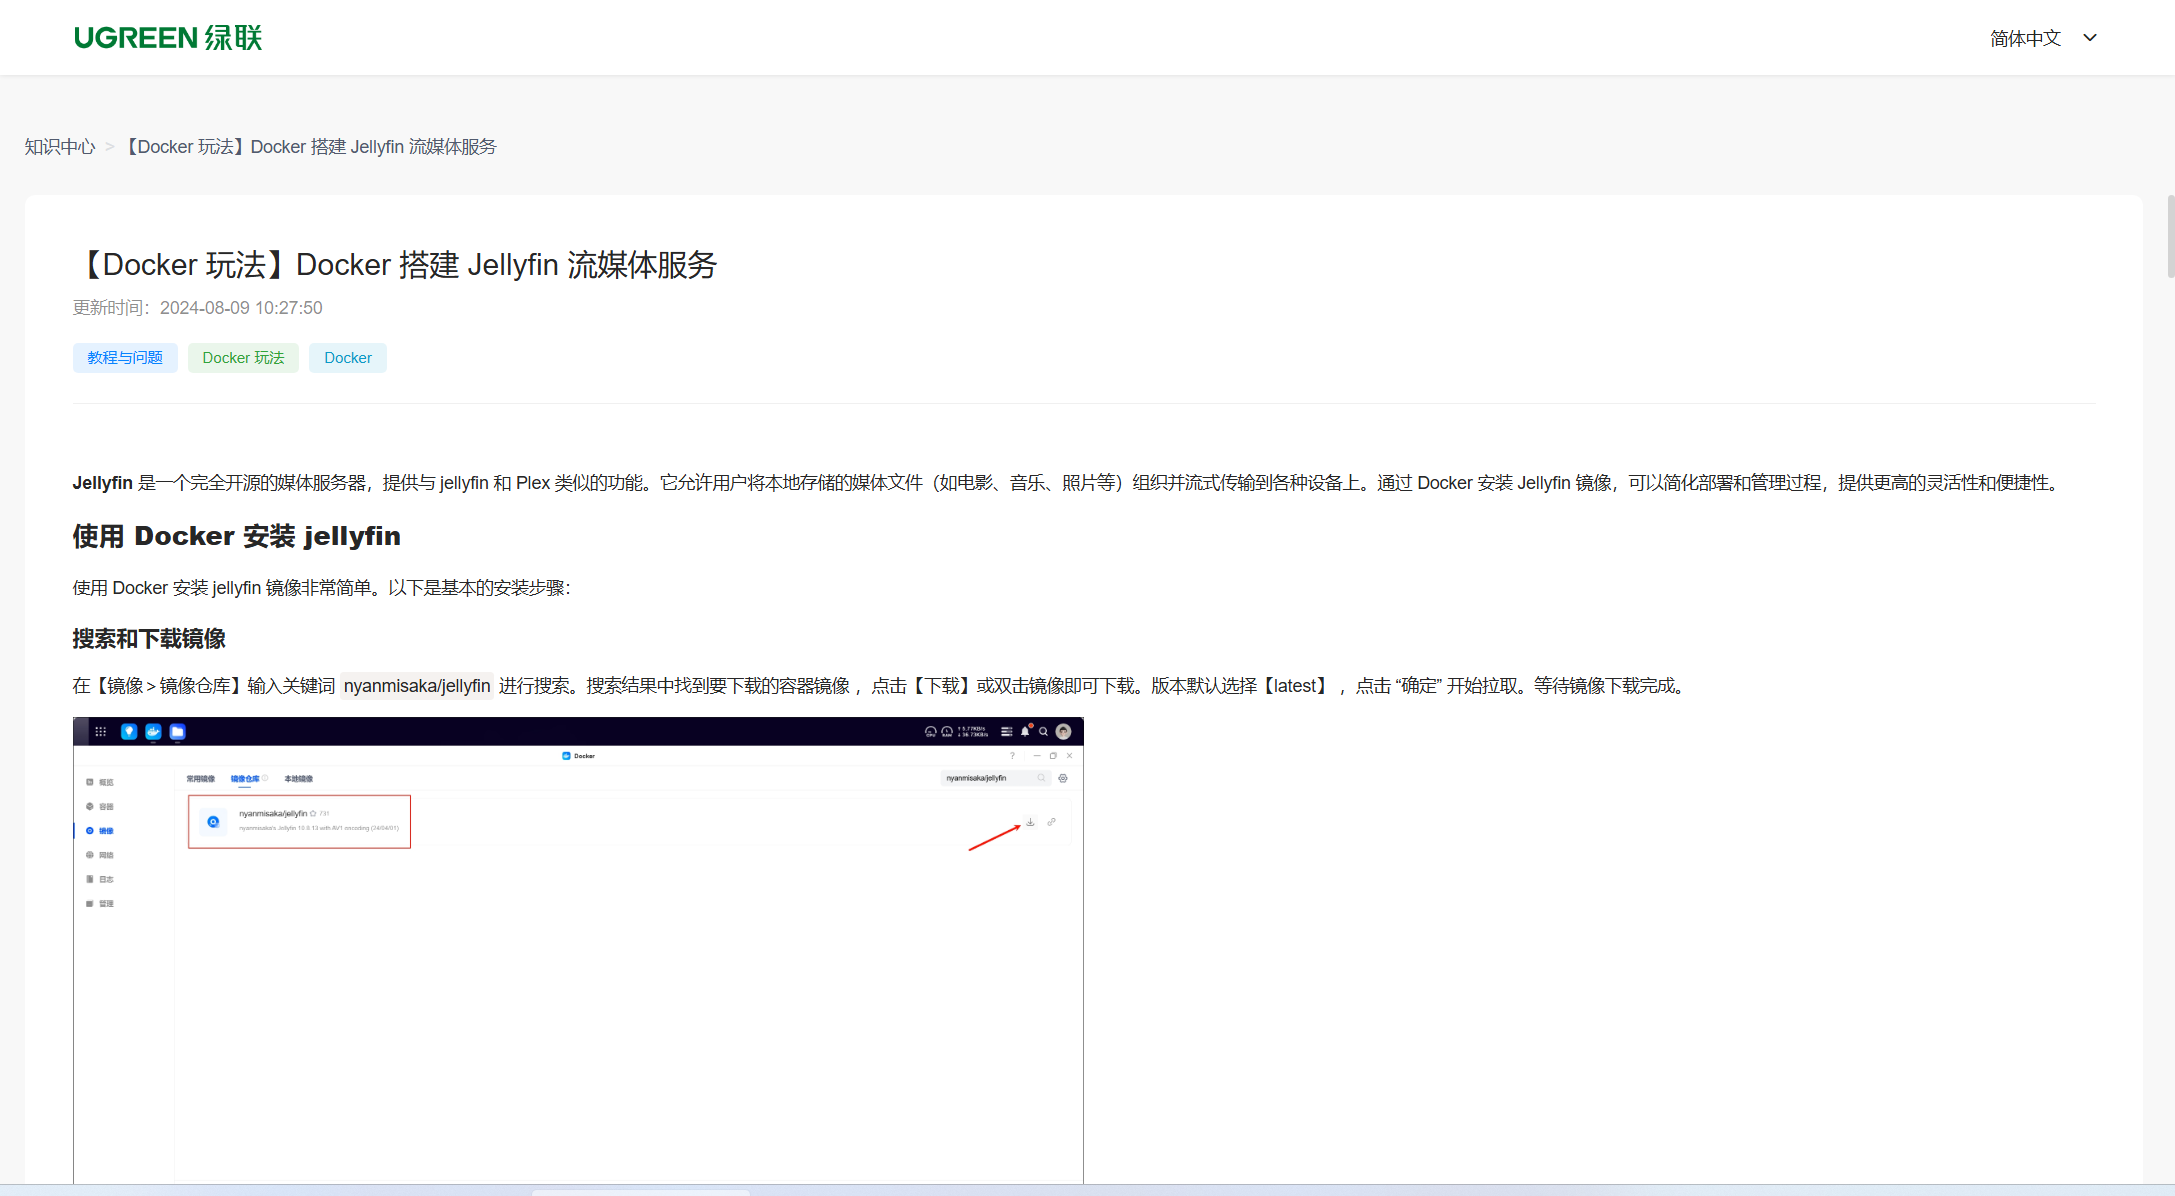Click the bold word Jellyfin in intro paragraph
Viewport: 2175px width, 1196px height.
[x=103, y=483]
